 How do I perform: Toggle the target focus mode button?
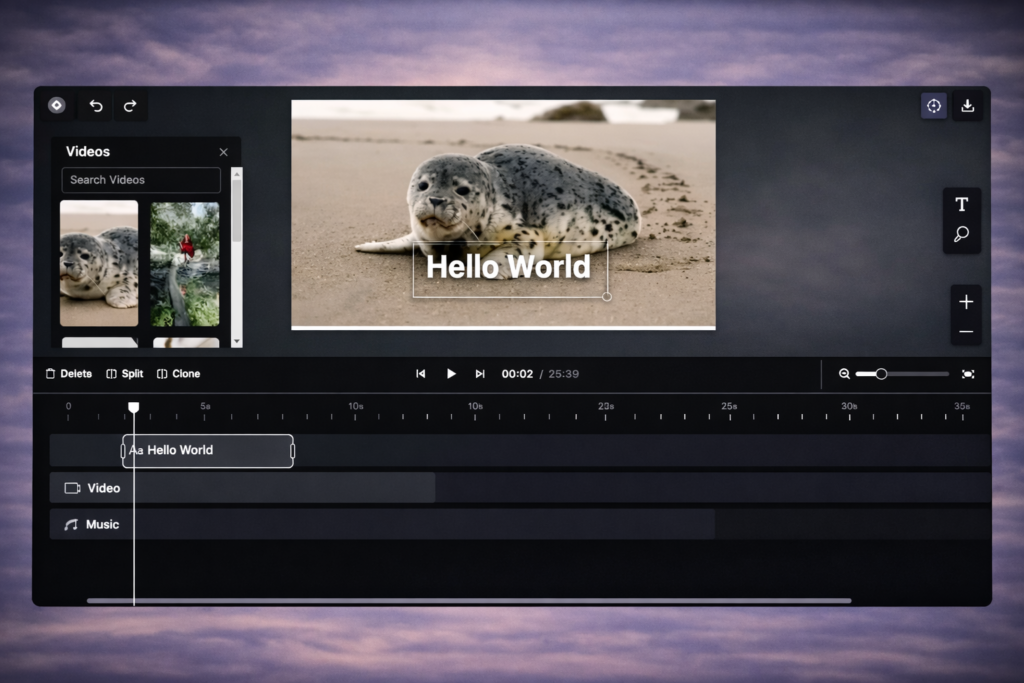pos(933,106)
